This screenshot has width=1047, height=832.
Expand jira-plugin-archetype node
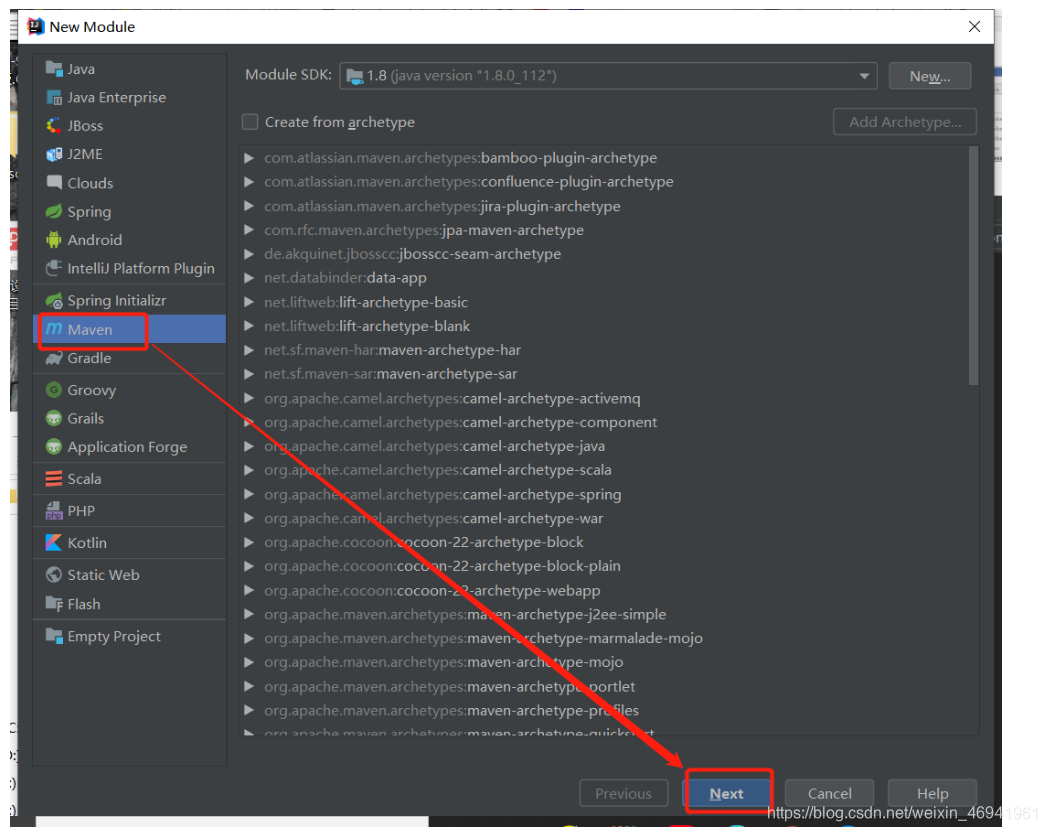[249, 206]
